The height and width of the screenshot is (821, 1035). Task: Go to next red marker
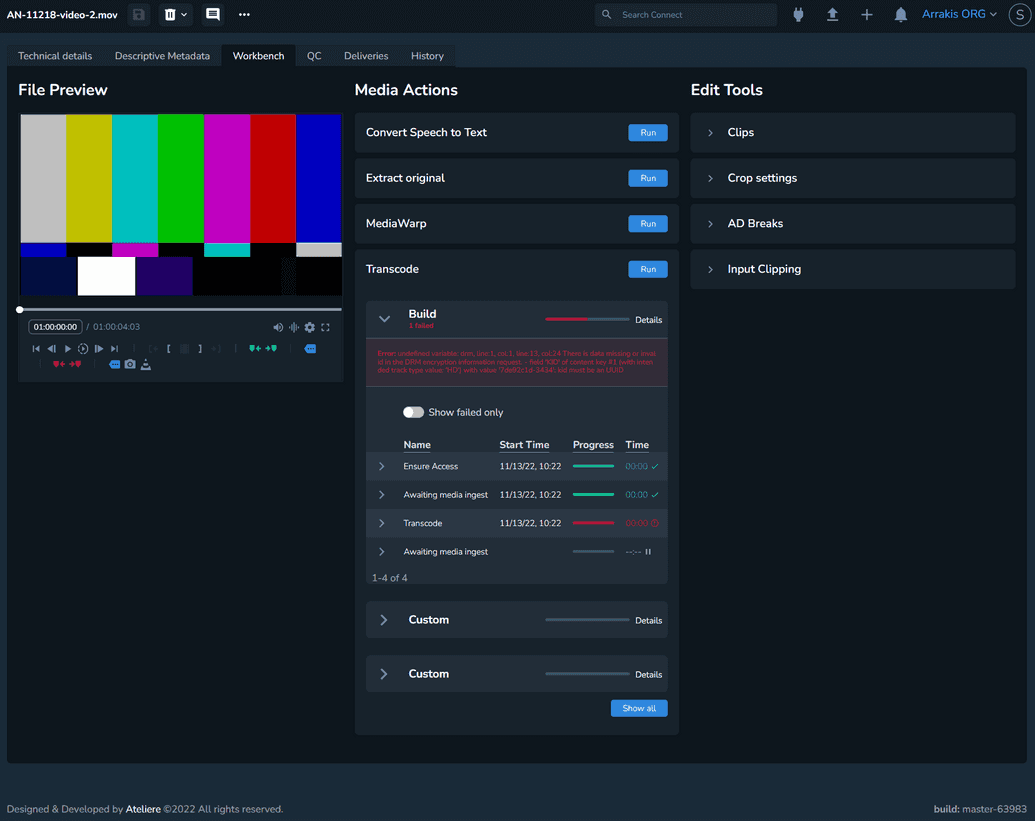point(75,364)
